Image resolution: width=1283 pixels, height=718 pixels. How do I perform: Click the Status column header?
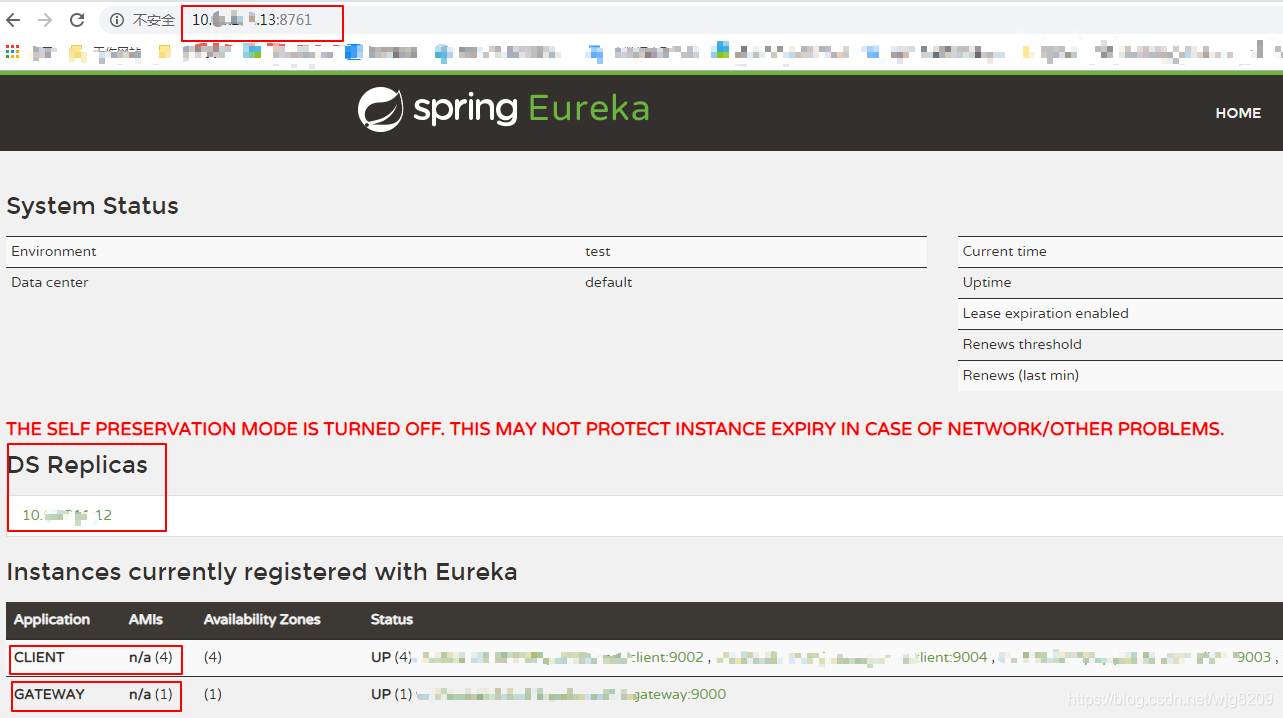392,619
